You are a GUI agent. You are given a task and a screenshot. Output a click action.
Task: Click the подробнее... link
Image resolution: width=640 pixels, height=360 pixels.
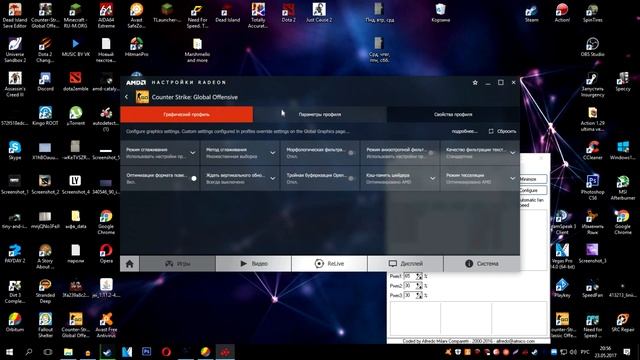click(464, 131)
